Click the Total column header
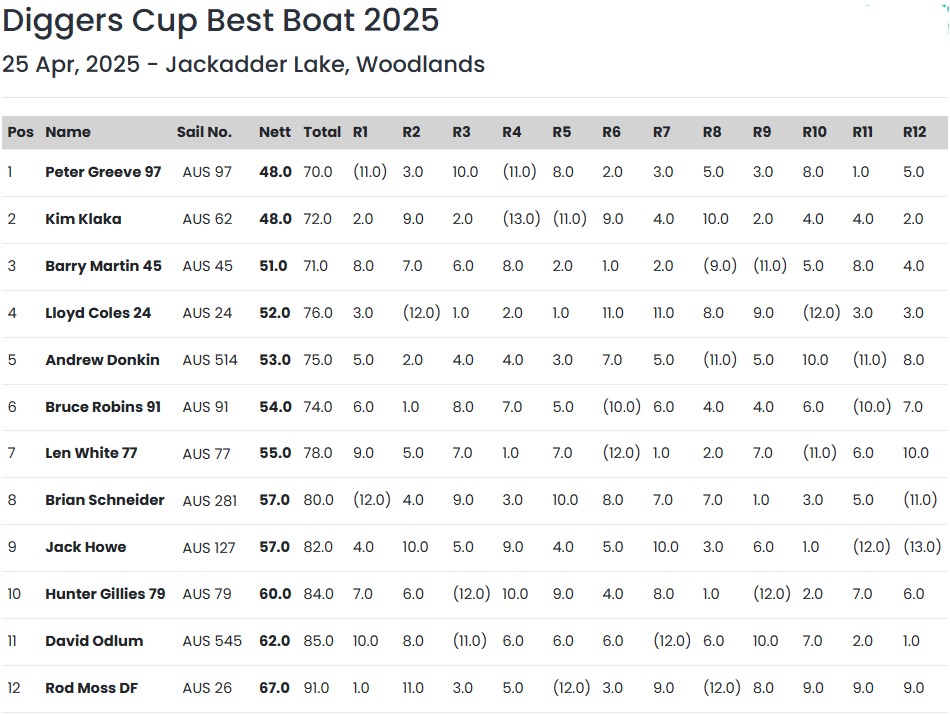 pyautogui.click(x=322, y=132)
